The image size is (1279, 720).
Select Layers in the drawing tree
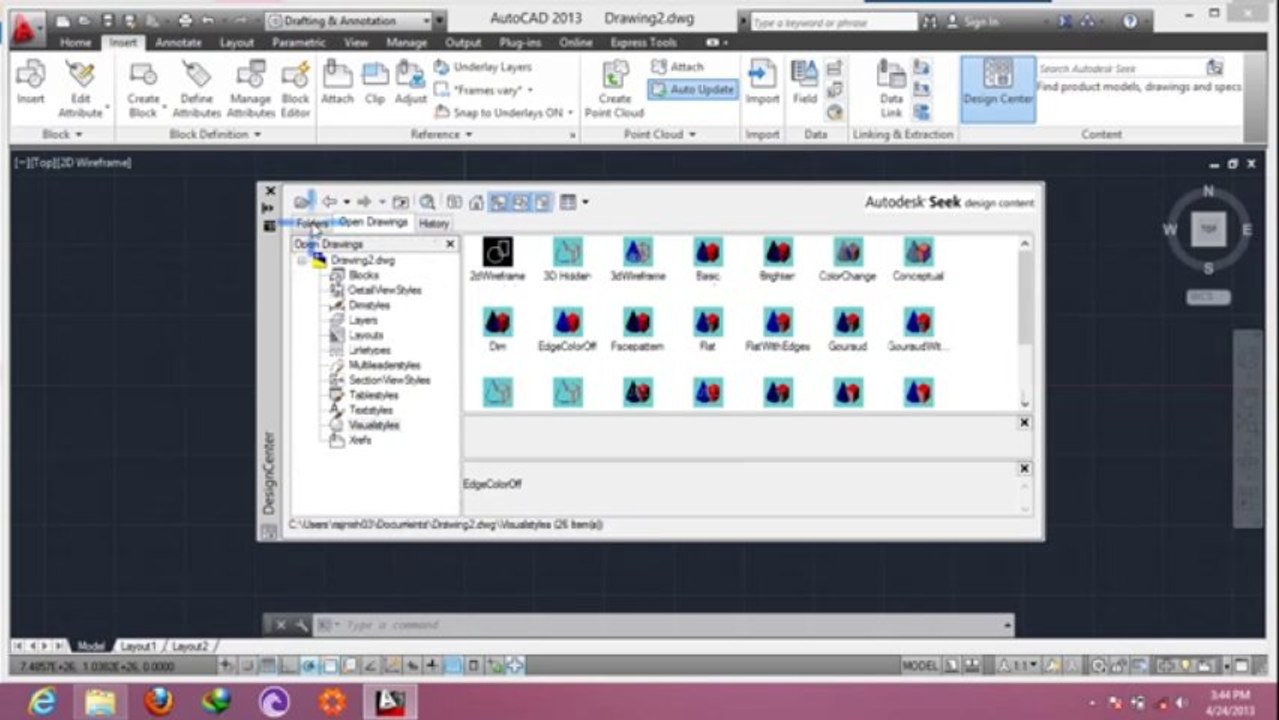[x=363, y=320]
